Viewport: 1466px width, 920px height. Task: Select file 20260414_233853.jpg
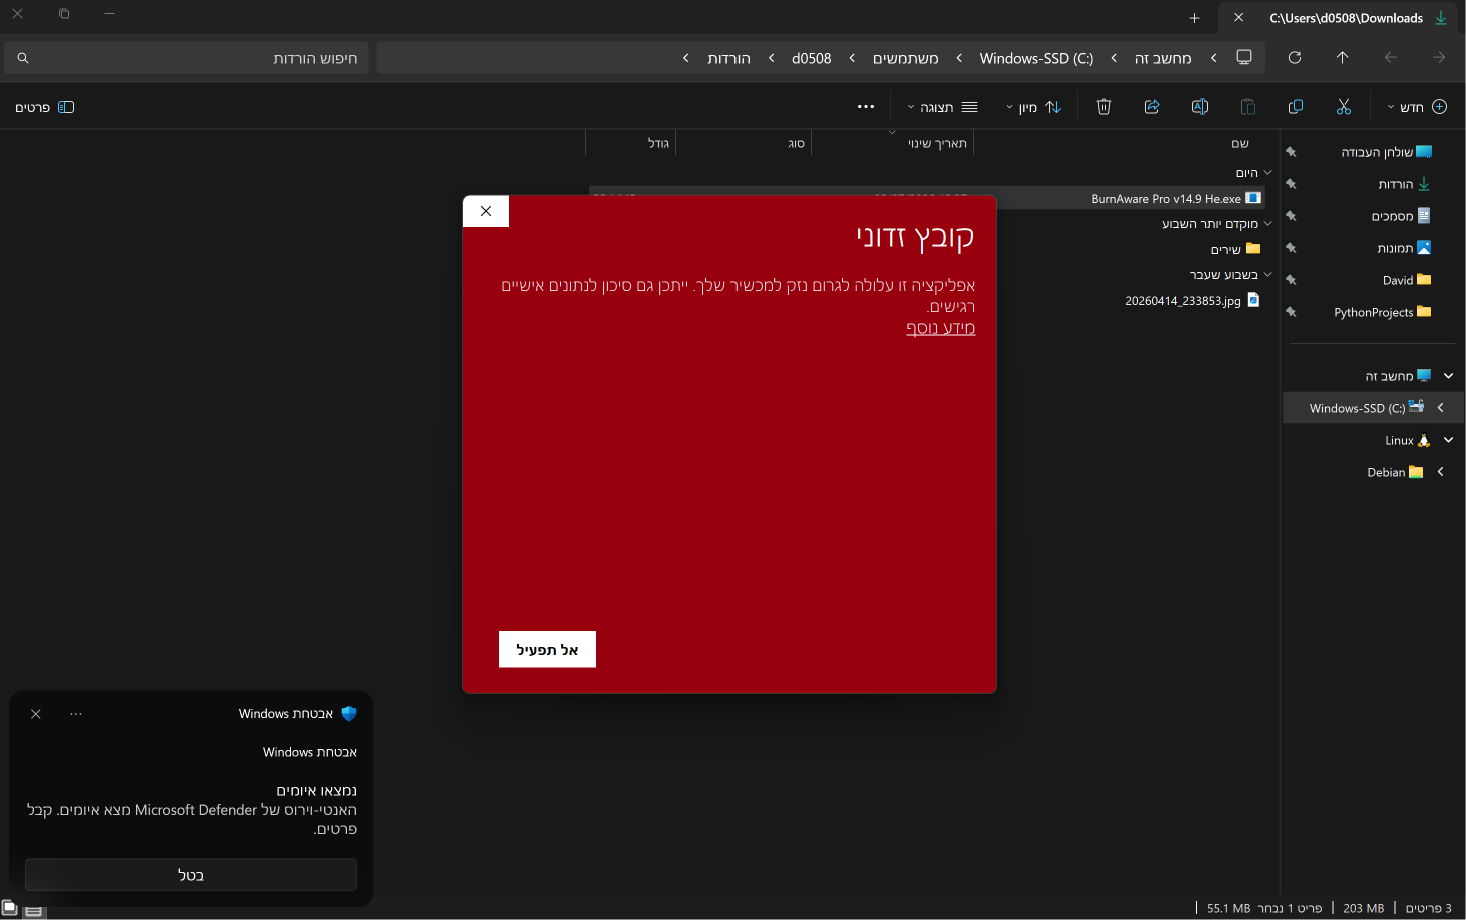1183,300
